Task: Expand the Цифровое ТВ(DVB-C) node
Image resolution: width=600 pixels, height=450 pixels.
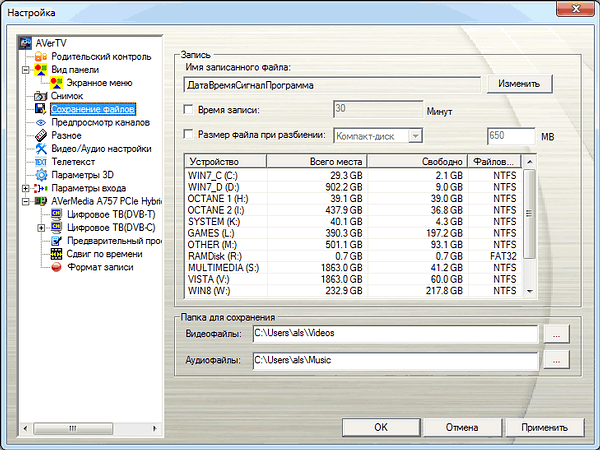Action: (x=41, y=228)
